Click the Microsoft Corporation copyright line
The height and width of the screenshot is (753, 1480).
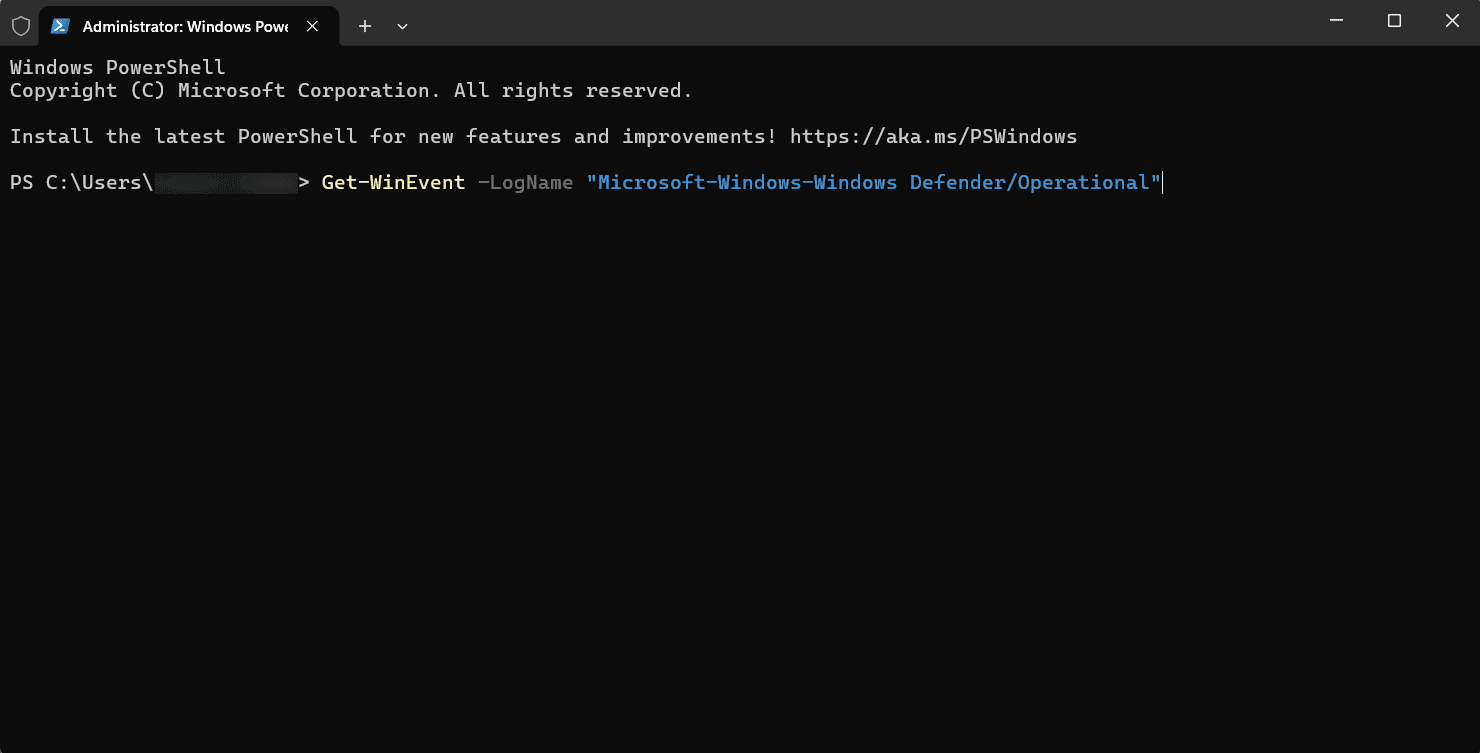pyautogui.click(x=350, y=91)
